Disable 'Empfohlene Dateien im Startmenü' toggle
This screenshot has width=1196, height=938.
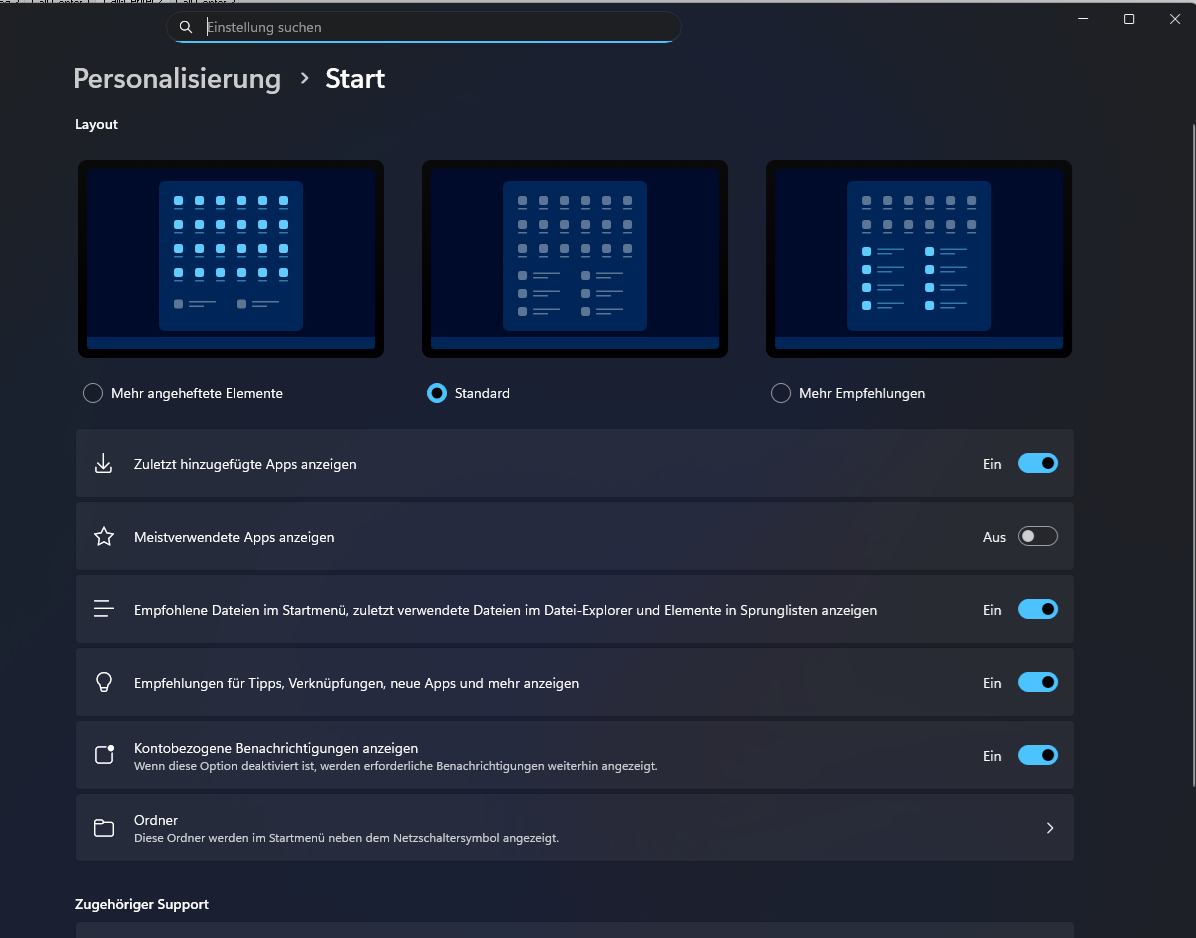(x=1038, y=609)
